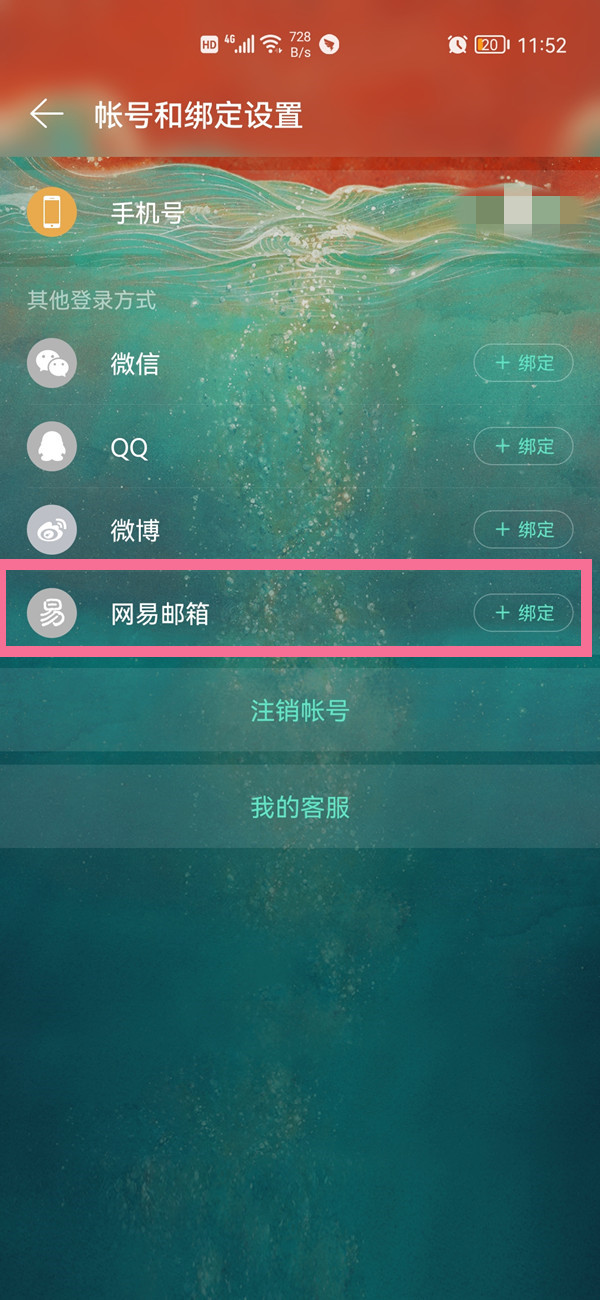Open 注销帐号 to cancel account
This screenshot has width=600, height=1300.
pos(300,712)
